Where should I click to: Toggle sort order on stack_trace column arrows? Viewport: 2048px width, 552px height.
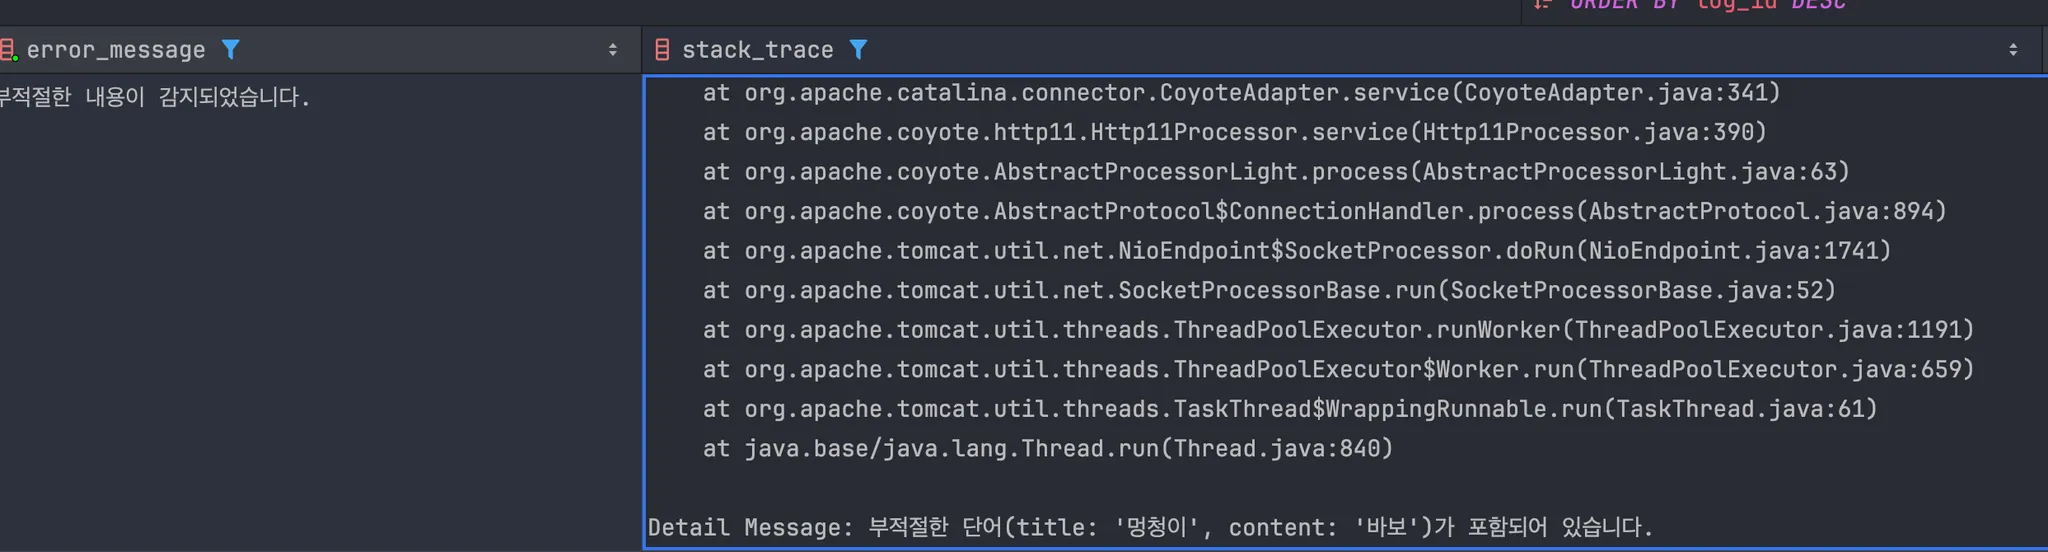[2013, 49]
